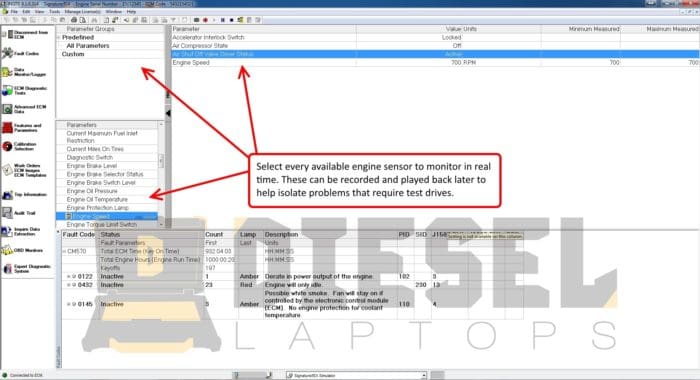
Task: Expand fault code 0432 row
Action: (69, 285)
